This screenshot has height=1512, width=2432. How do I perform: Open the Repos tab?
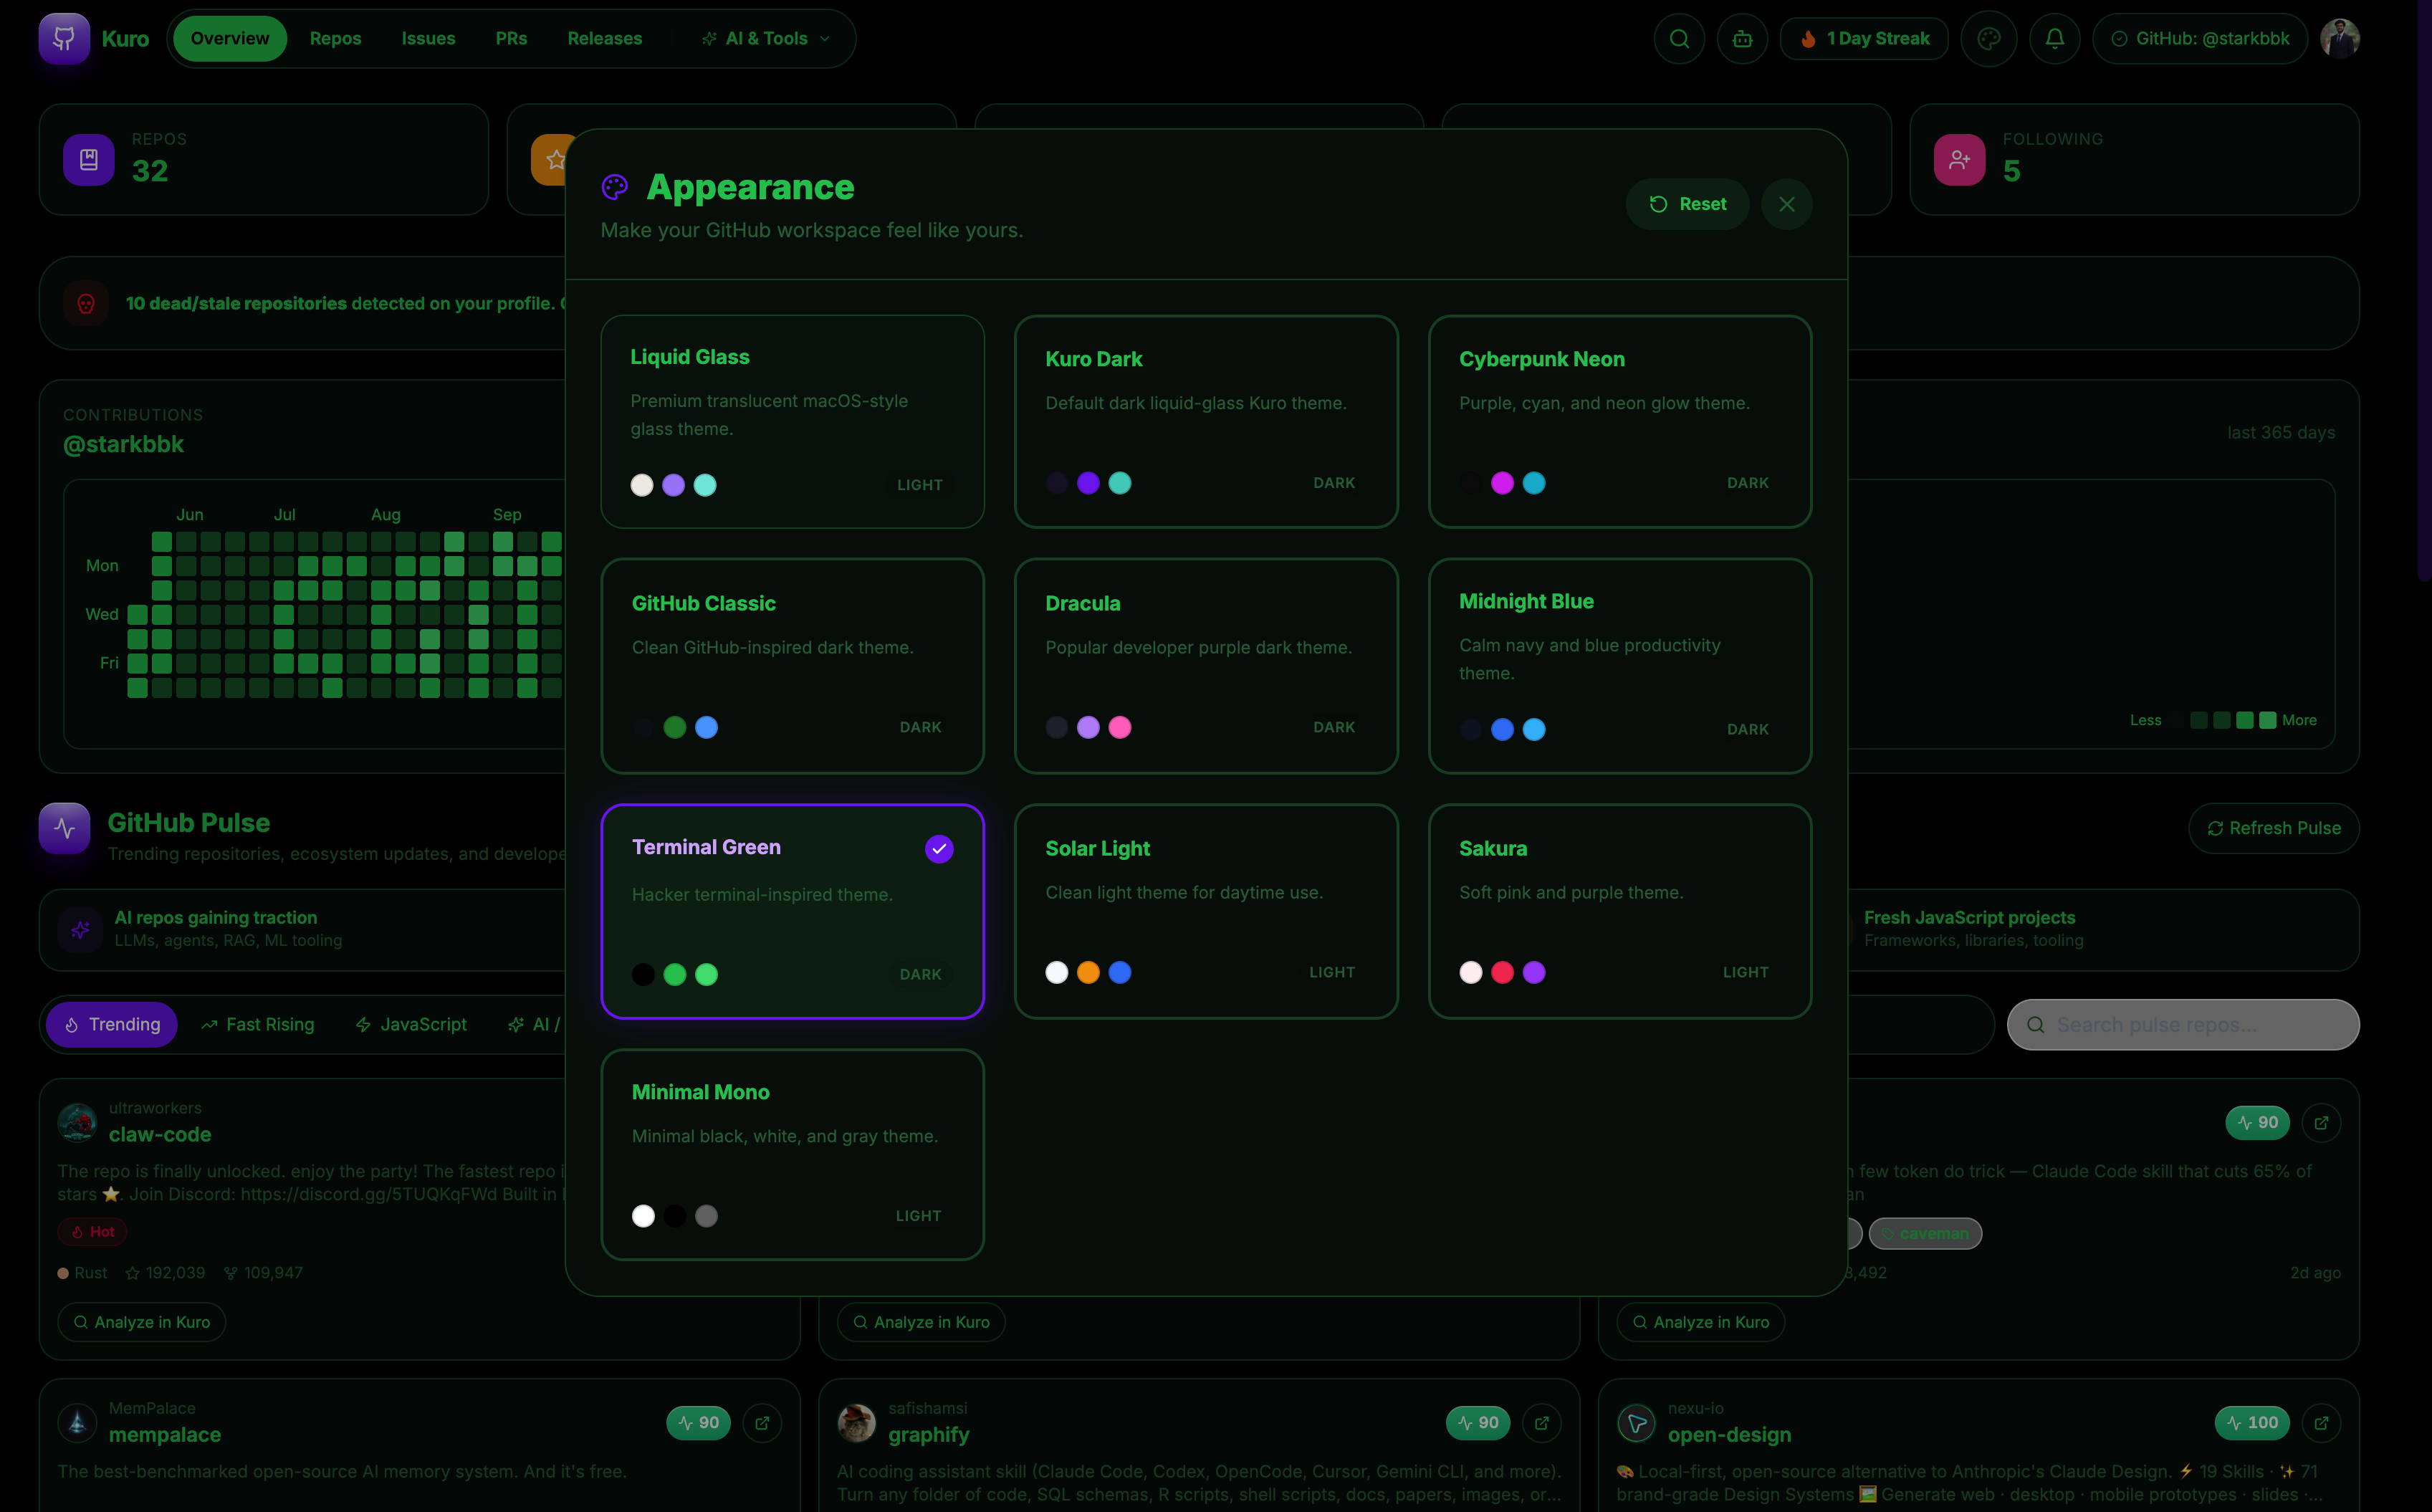(x=335, y=39)
